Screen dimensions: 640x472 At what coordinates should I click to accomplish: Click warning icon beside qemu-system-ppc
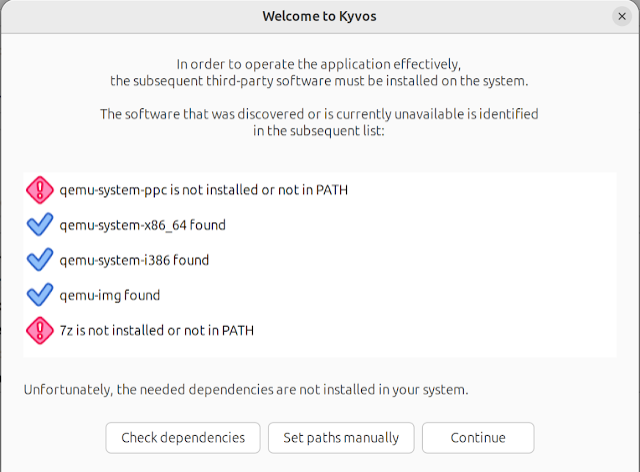[40, 190]
